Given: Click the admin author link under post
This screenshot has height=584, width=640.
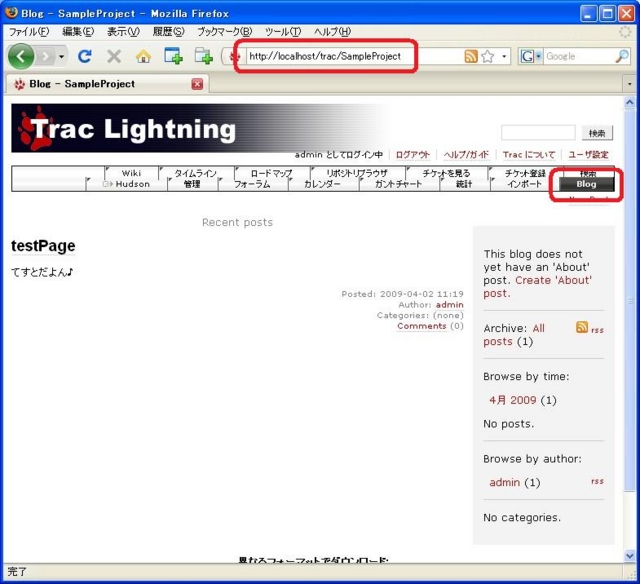Looking at the screenshot, I should [x=449, y=305].
